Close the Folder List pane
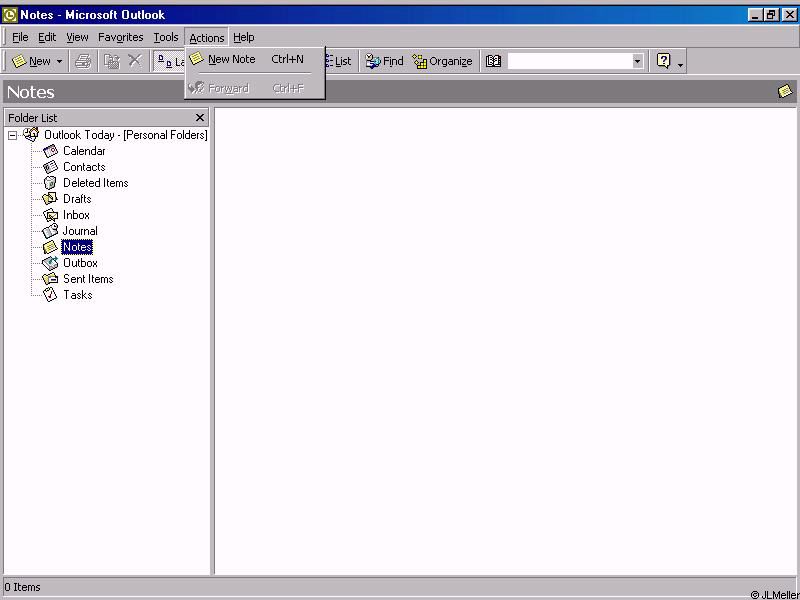This screenshot has width=800, height=600. (200, 118)
